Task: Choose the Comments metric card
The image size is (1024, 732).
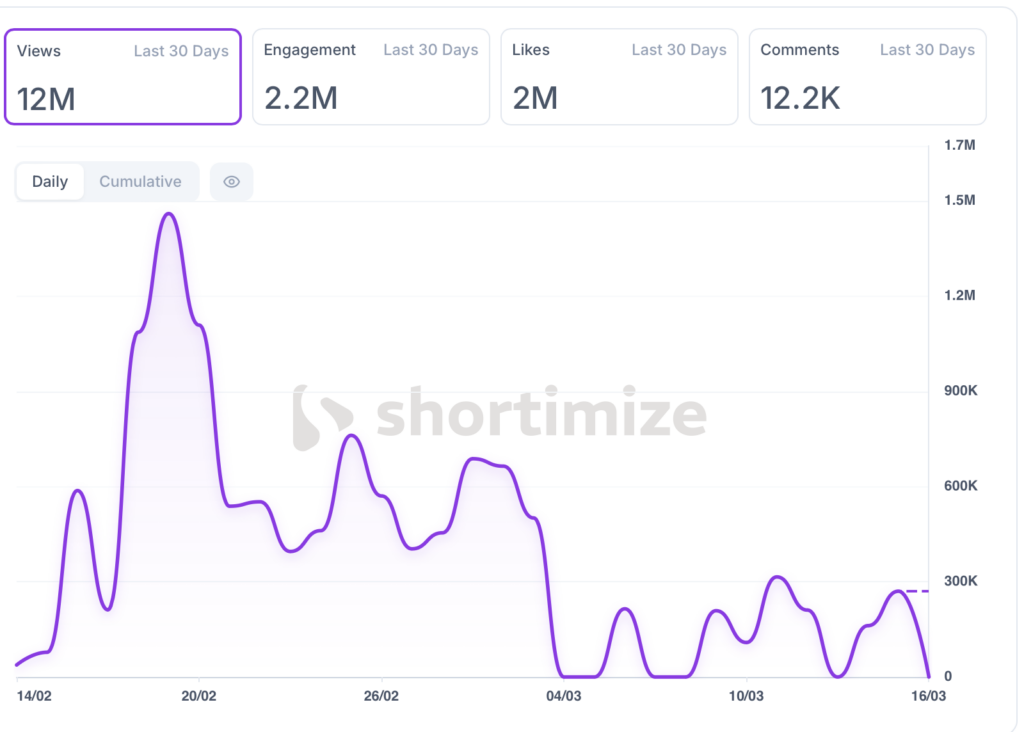Action: (867, 77)
